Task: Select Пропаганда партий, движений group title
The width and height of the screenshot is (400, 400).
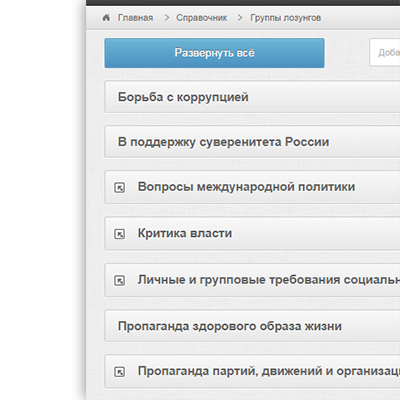Action: click(x=269, y=371)
